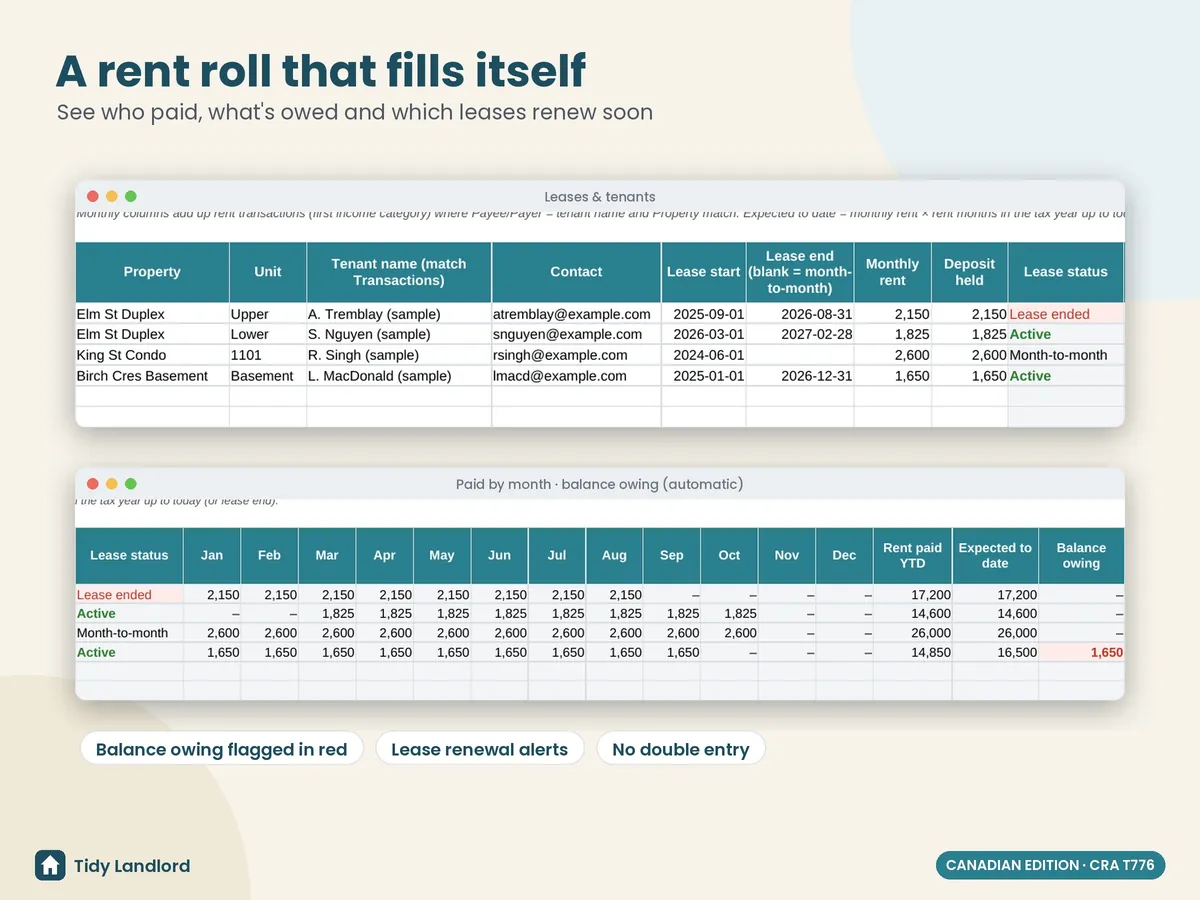Click Month-to-month status in Paid by month window
The height and width of the screenshot is (900, 1200).
pos(129,633)
